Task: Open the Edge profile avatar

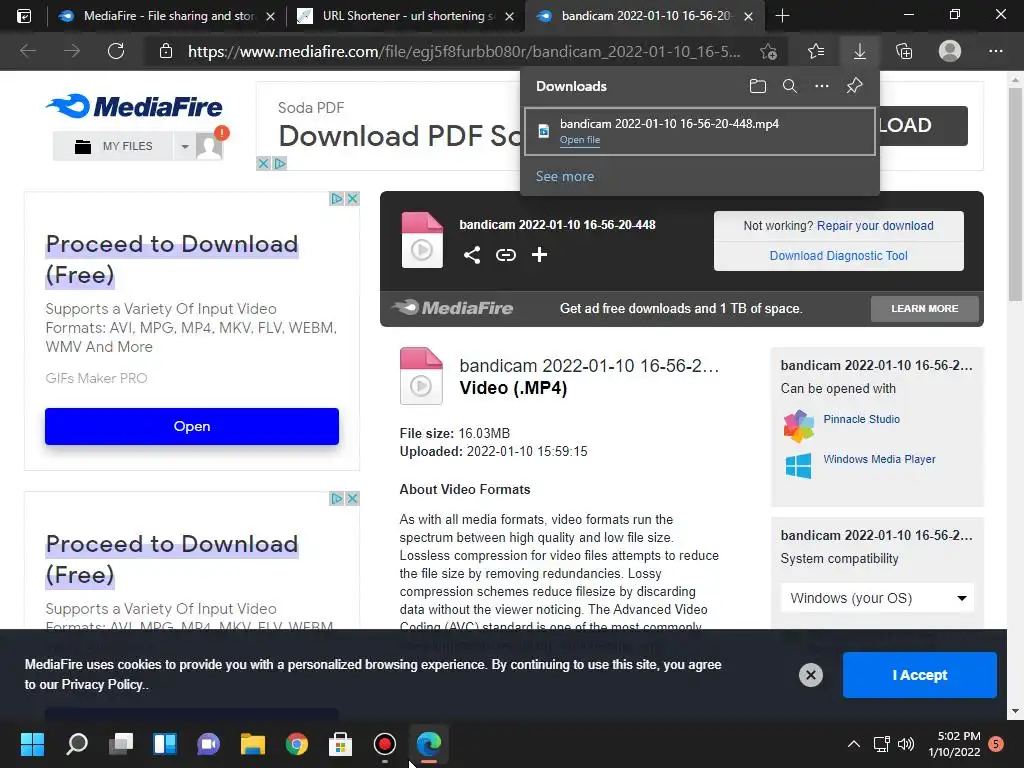Action: pyautogui.click(x=950, y=51)
